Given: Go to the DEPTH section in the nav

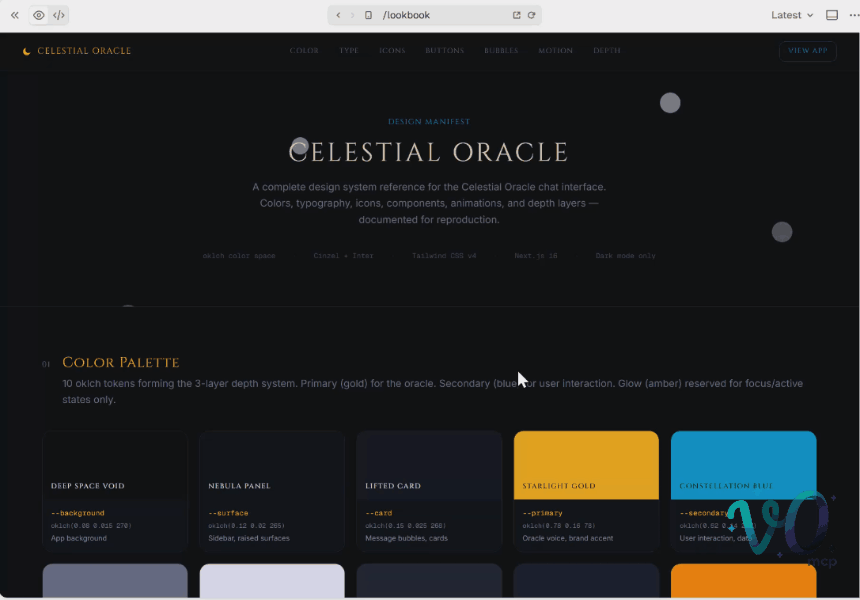Looking at the screenshot, I should [x=607, y=50].
